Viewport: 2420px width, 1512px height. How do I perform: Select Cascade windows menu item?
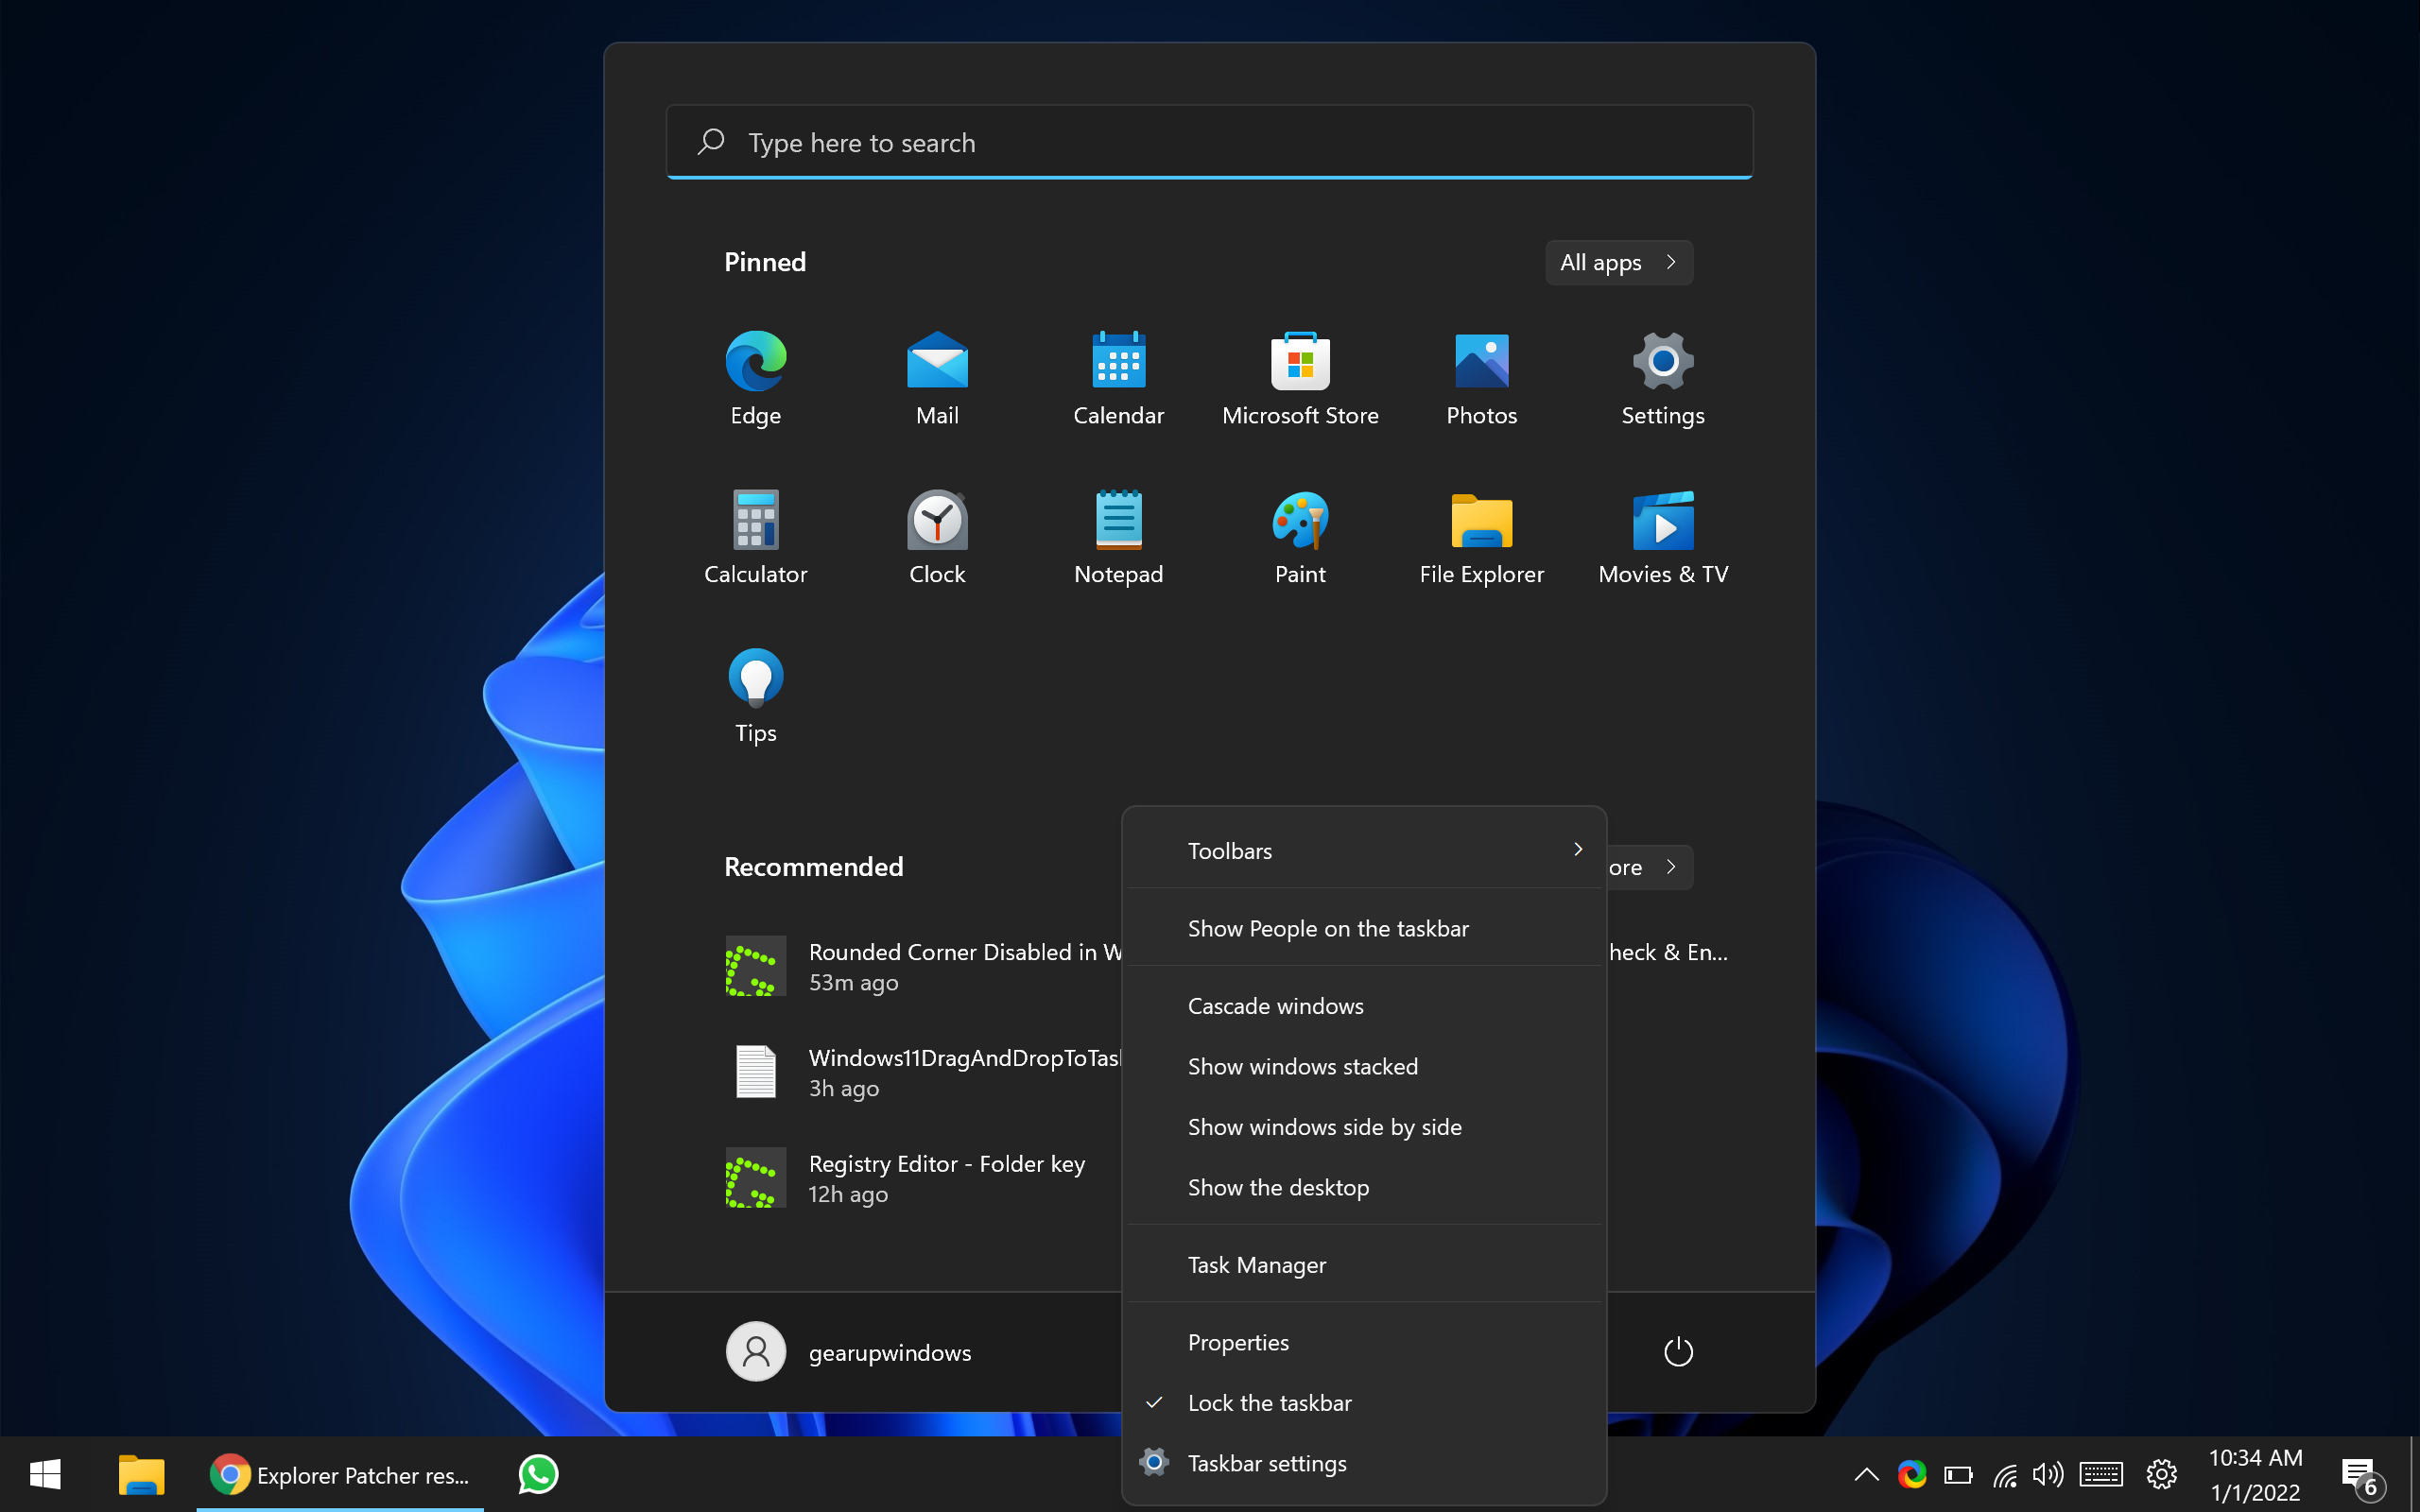(1275, 1005)
